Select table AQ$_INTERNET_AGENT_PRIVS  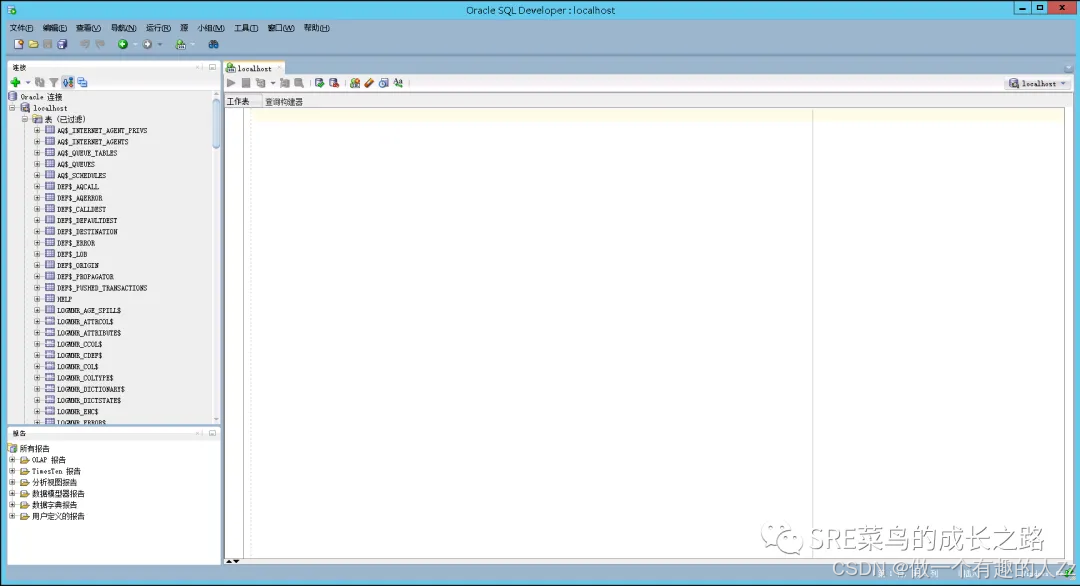point(102,131)
